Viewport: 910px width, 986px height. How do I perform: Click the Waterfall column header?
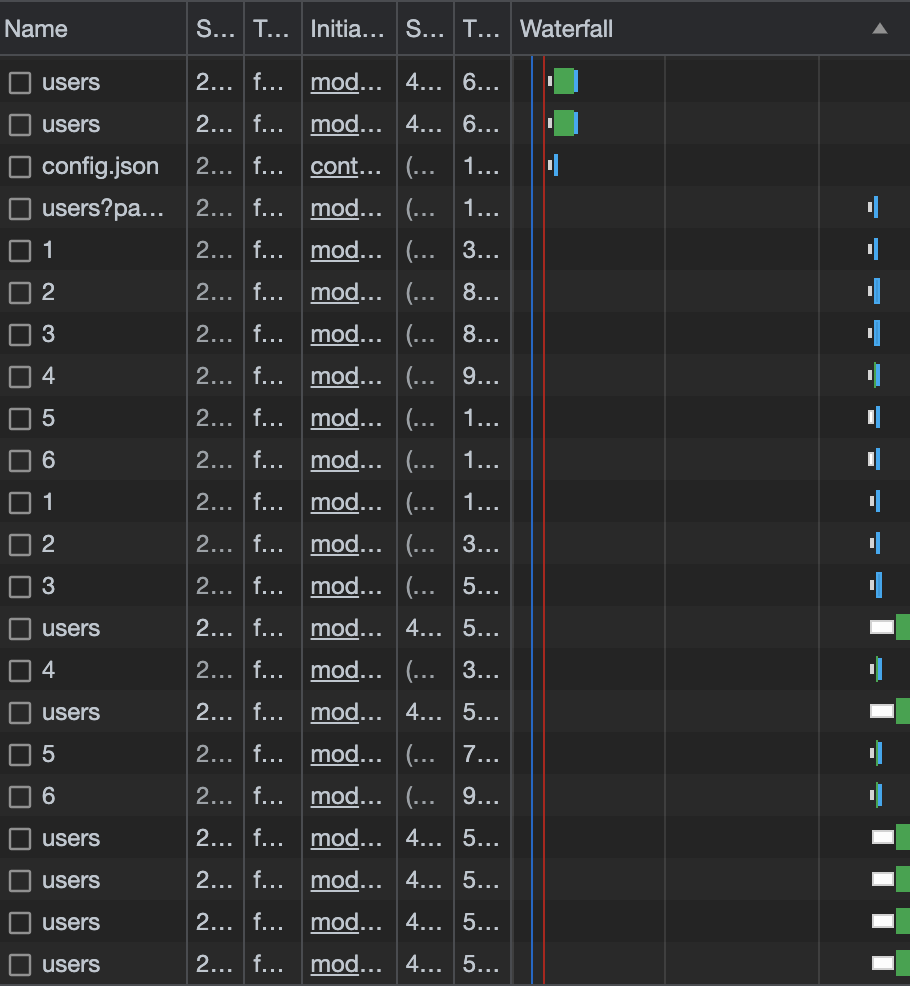[711, 29]
